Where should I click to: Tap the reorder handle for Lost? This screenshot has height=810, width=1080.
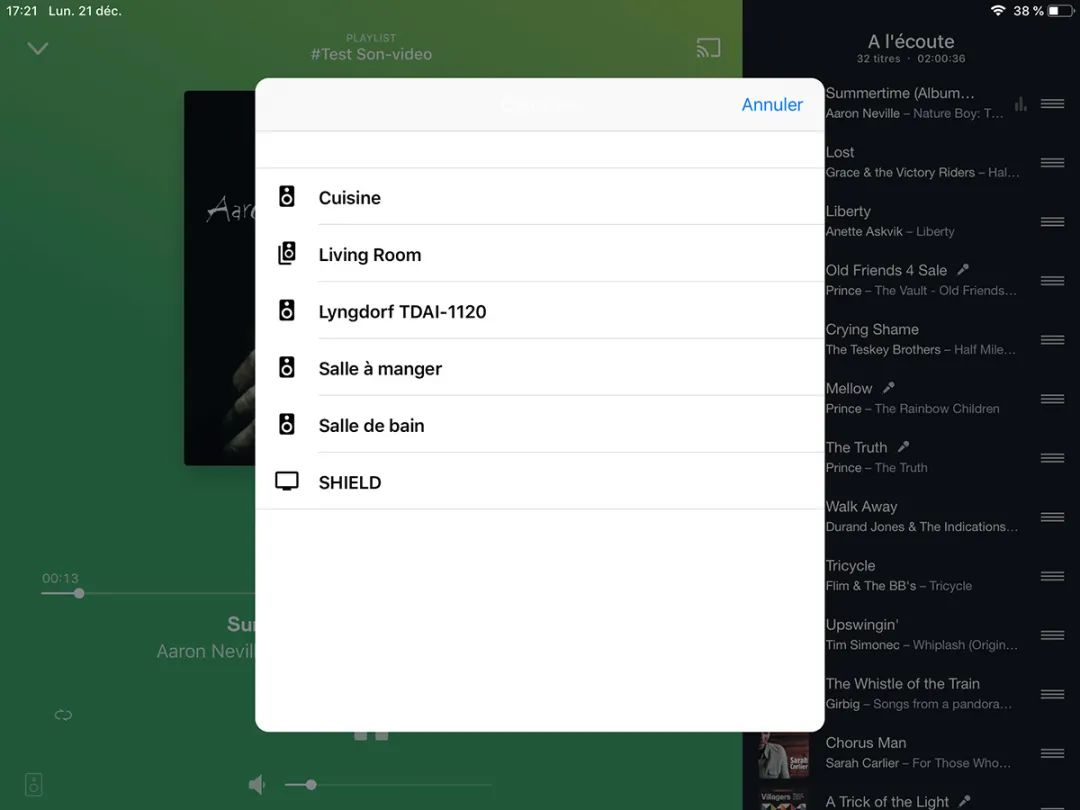point(1052,163)
